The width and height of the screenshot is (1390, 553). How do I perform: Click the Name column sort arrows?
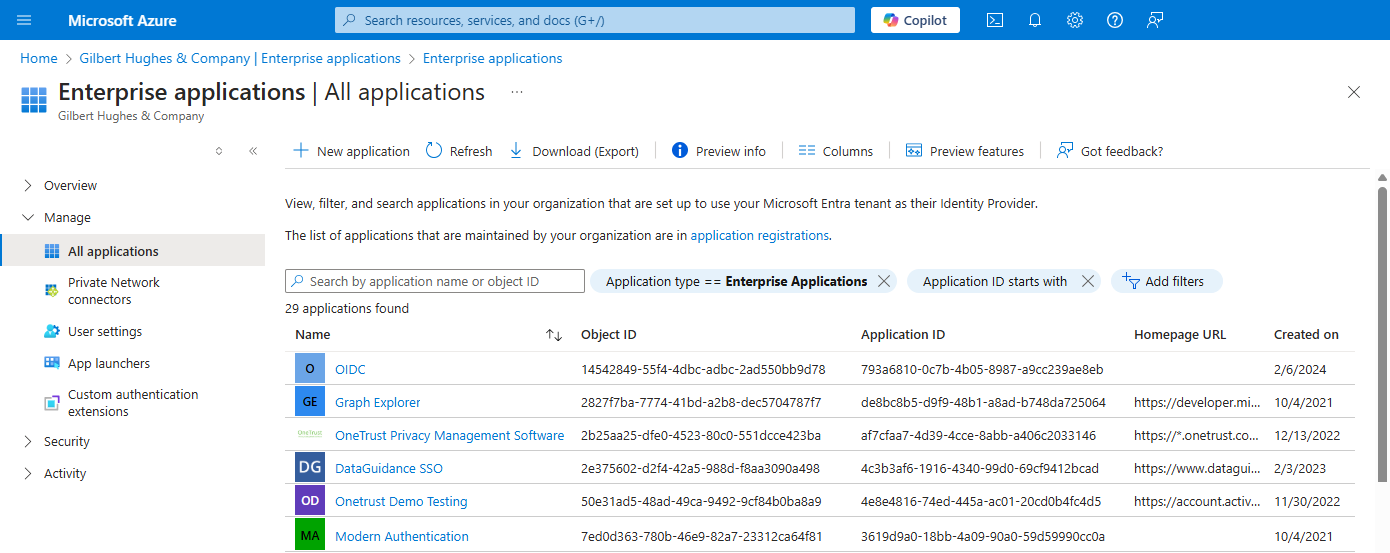pos(554,335)
